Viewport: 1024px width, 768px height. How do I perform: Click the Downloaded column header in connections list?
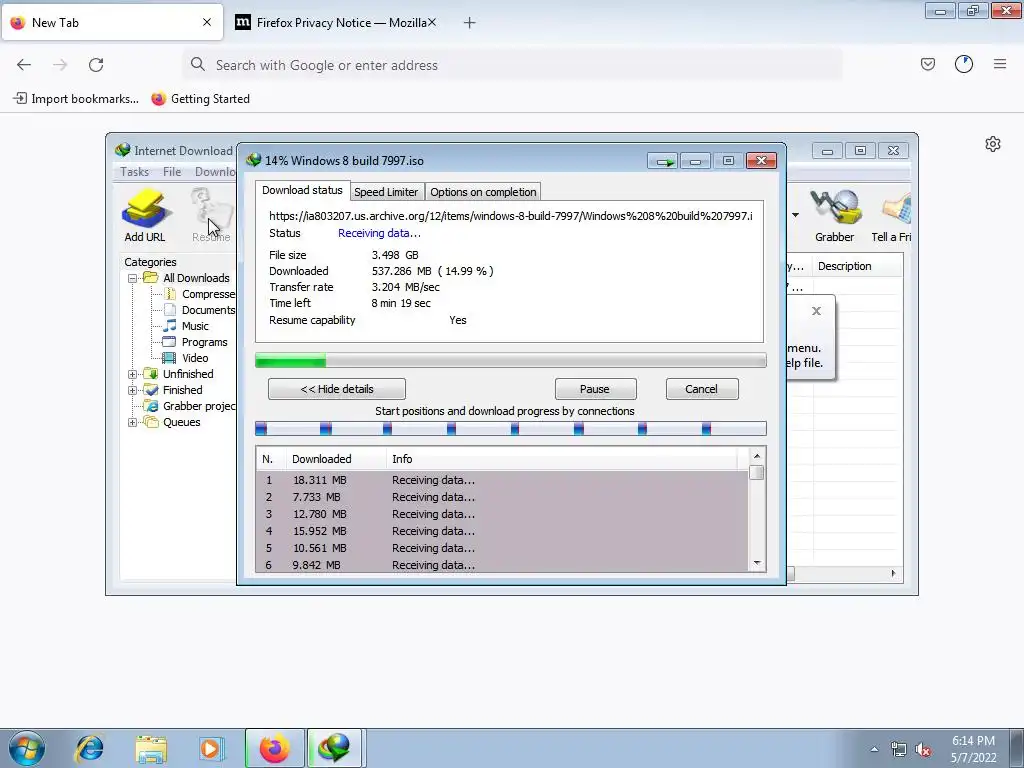pyautogui.click(x=336, y=459)
